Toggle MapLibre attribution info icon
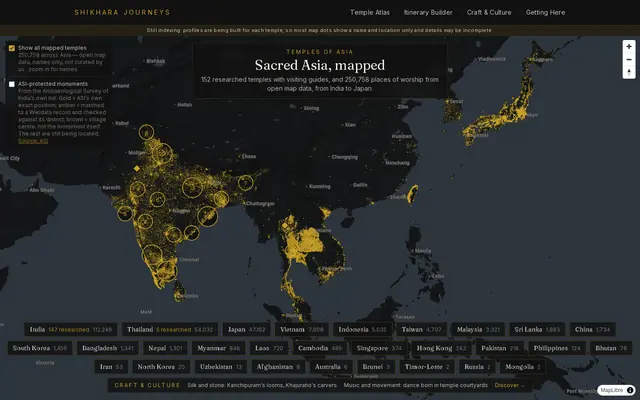This screenshot has height=400, width=640. (630, 390)
